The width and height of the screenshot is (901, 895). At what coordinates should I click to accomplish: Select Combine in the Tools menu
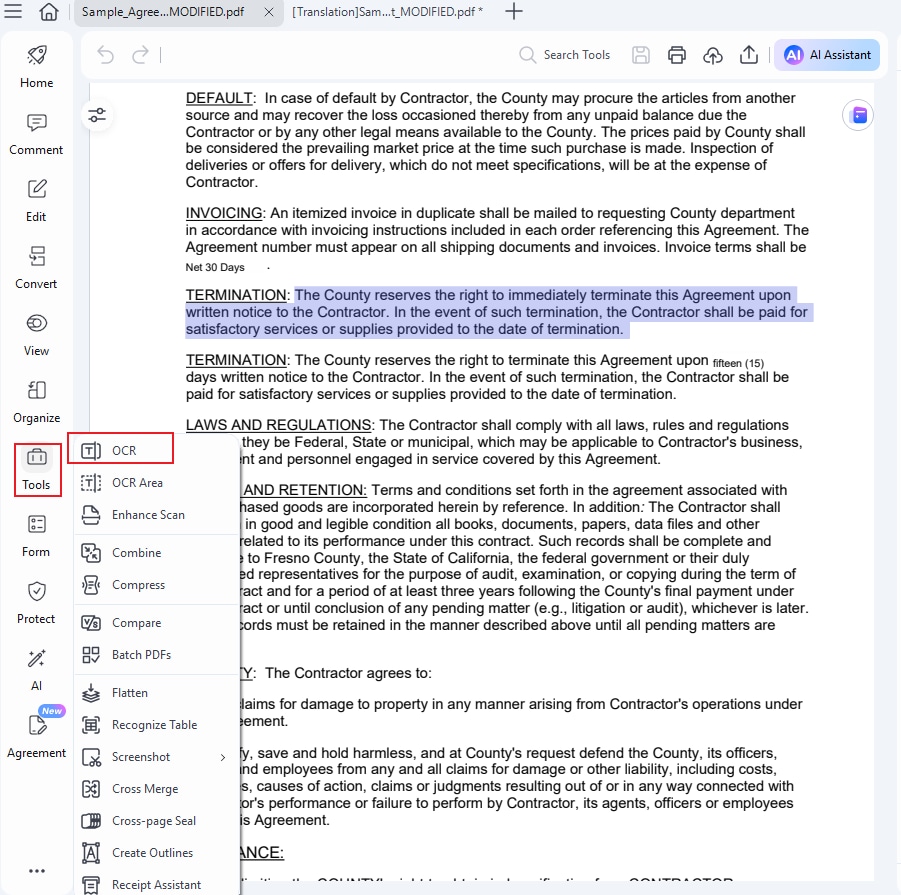156,553
